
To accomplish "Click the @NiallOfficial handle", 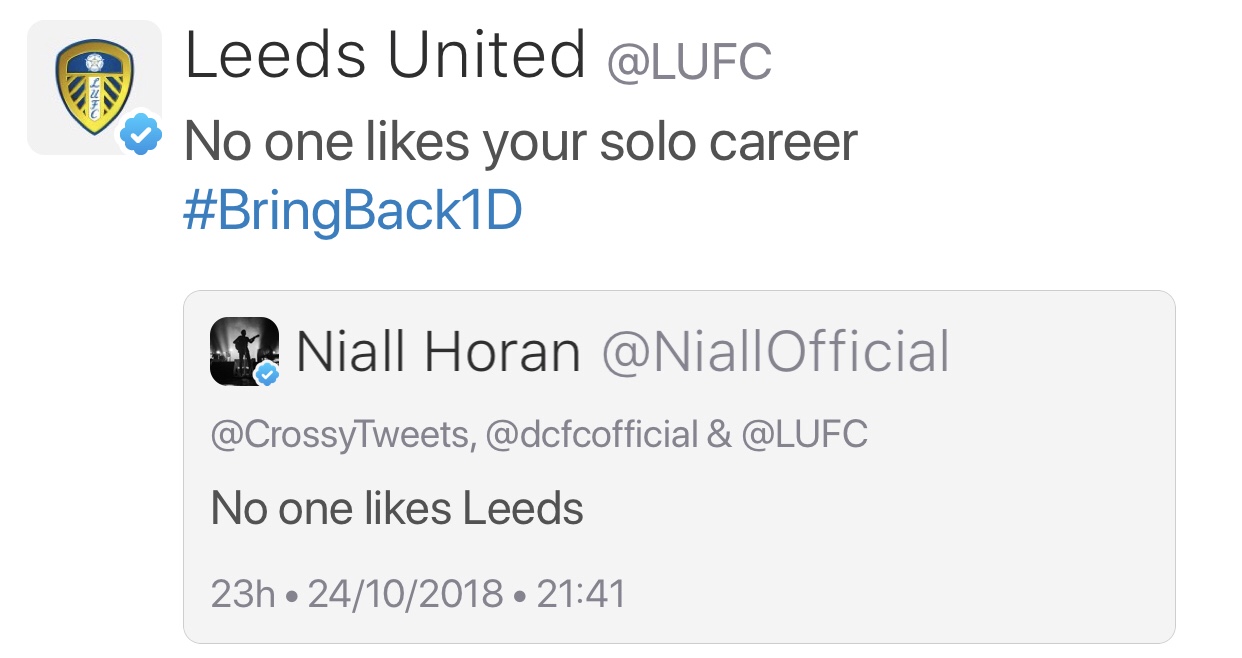I will pyautogui.click(x=775, y=352).
